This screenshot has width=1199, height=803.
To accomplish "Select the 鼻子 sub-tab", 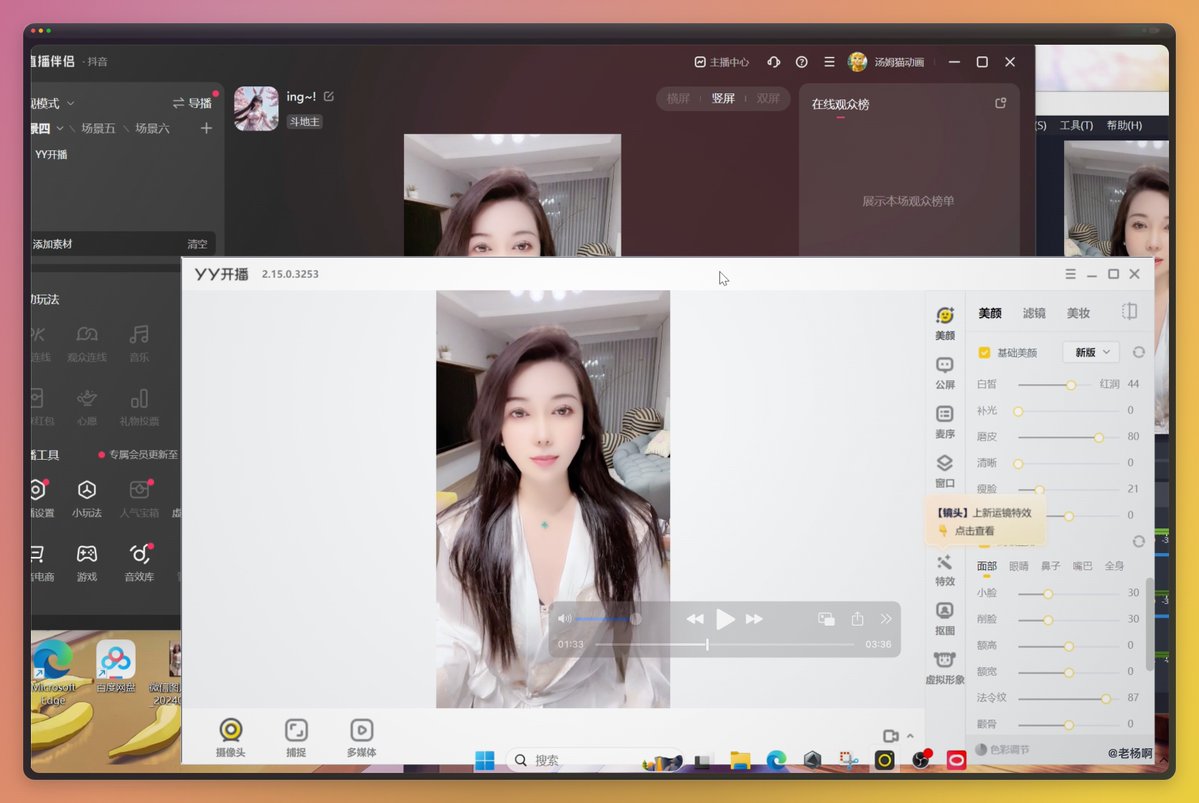I will (1051, 566).
